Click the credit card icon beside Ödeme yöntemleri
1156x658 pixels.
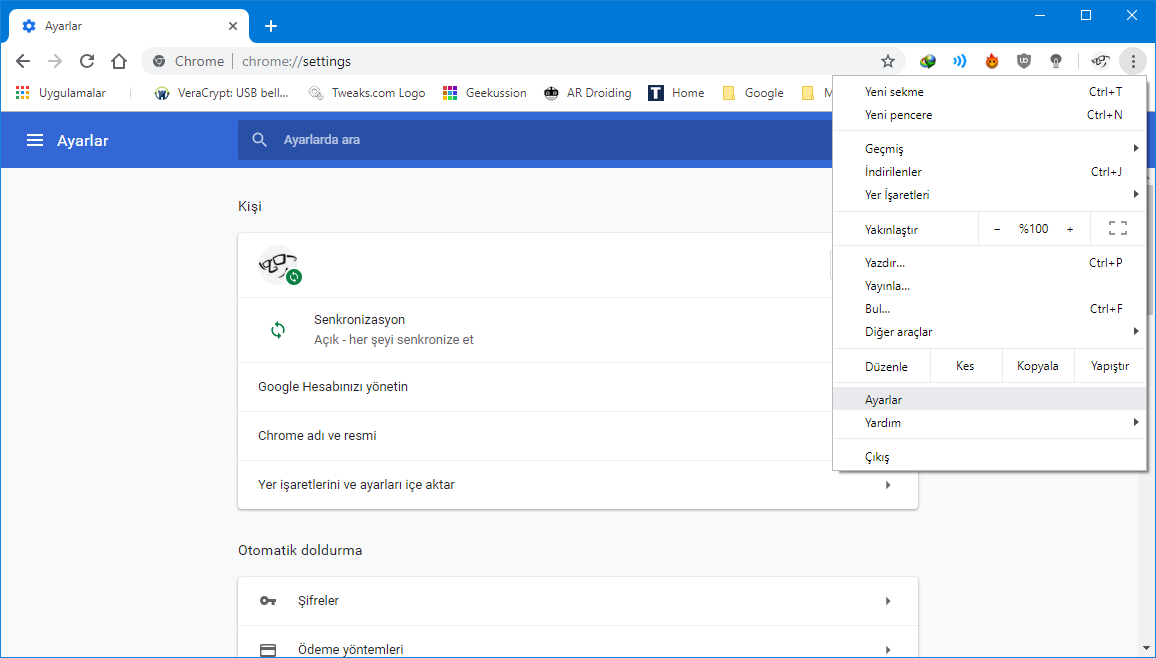268,650
